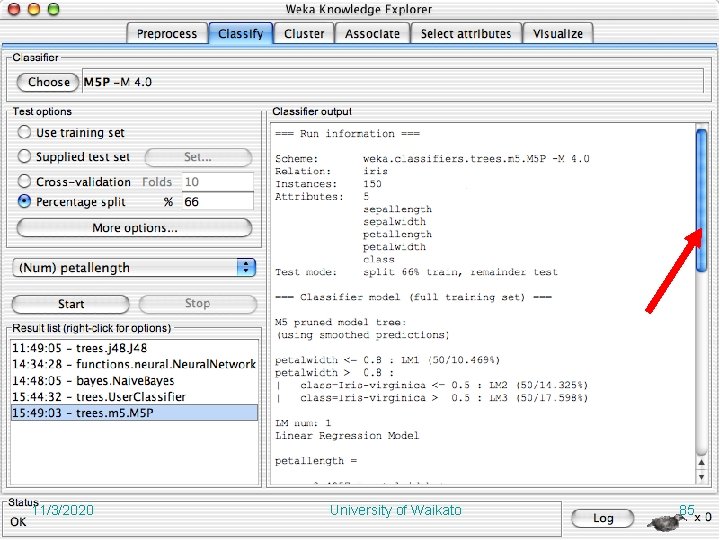Viewport: 720px width, 540px height.
Task: Click the Set... test set button
Action: coord(198,157)
